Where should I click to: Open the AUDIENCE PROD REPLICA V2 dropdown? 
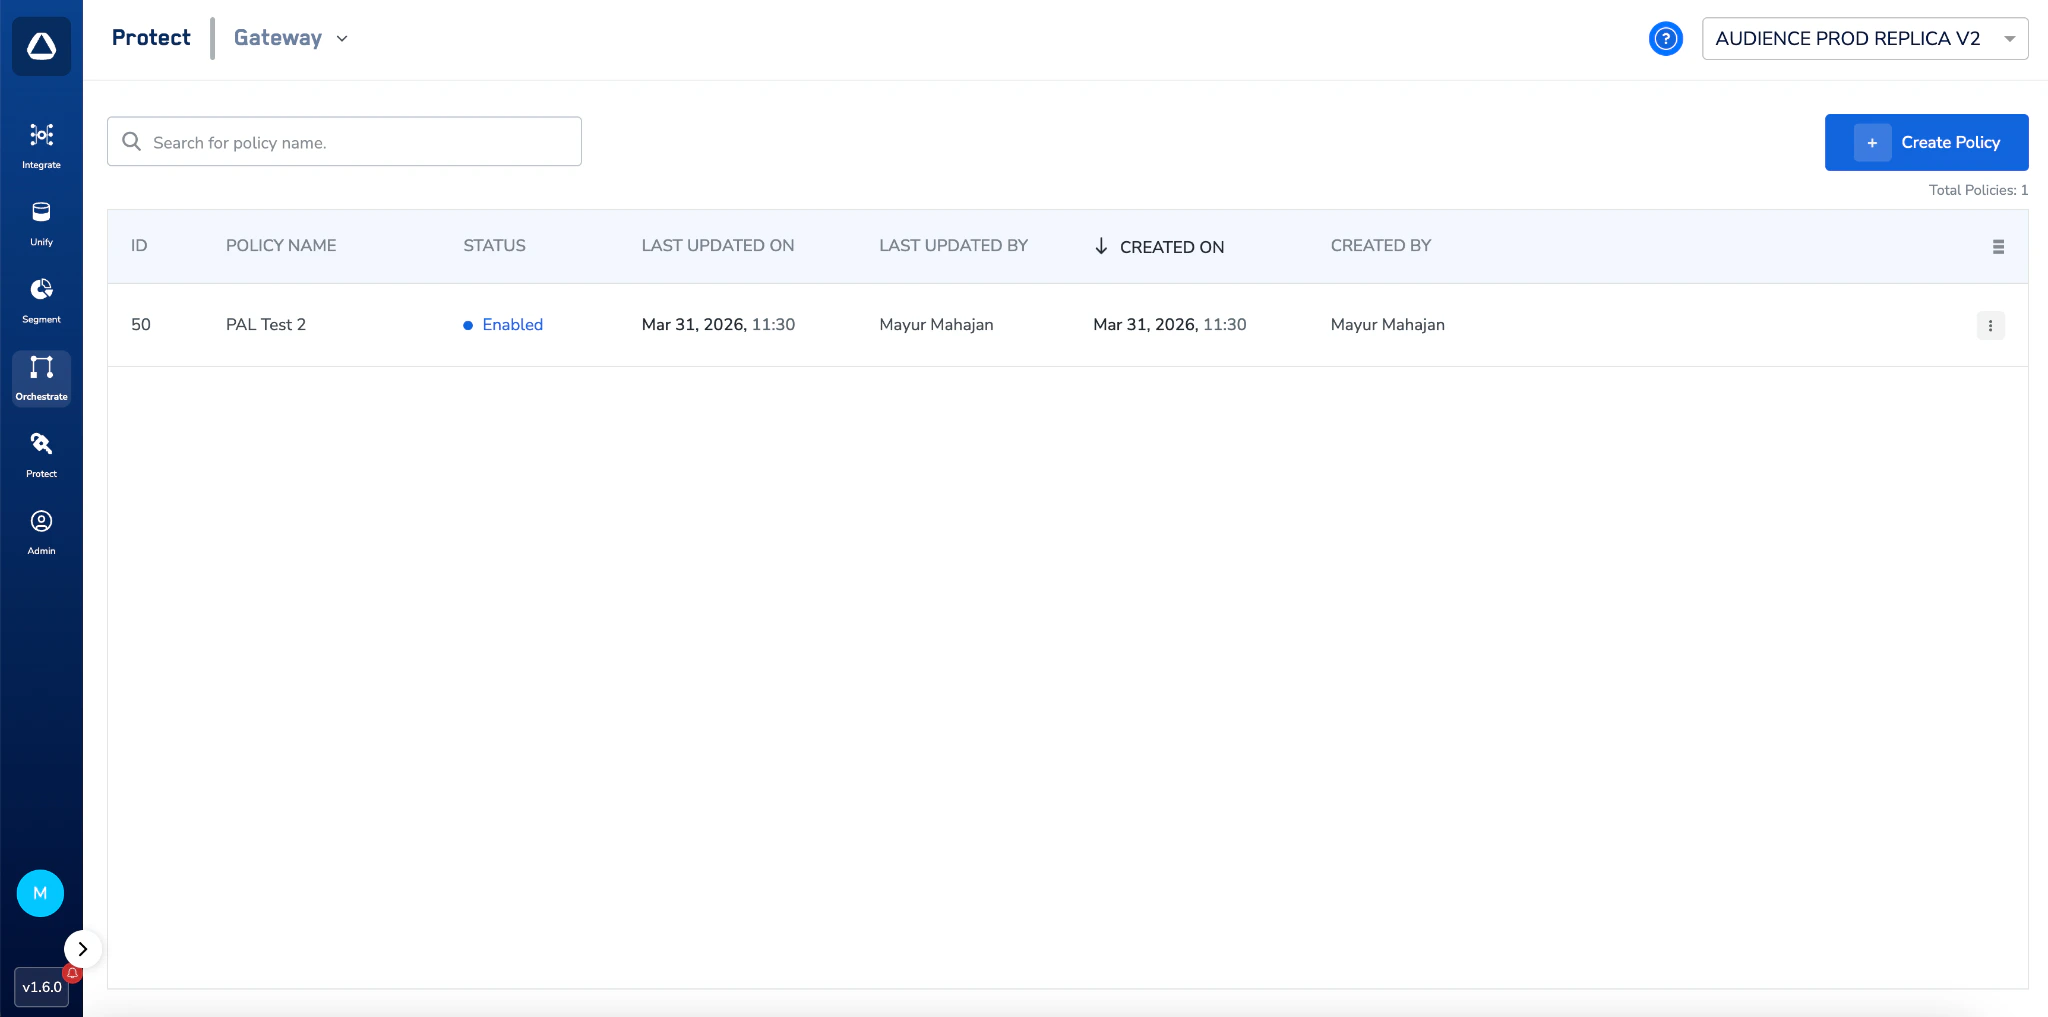pos(1864,38)
